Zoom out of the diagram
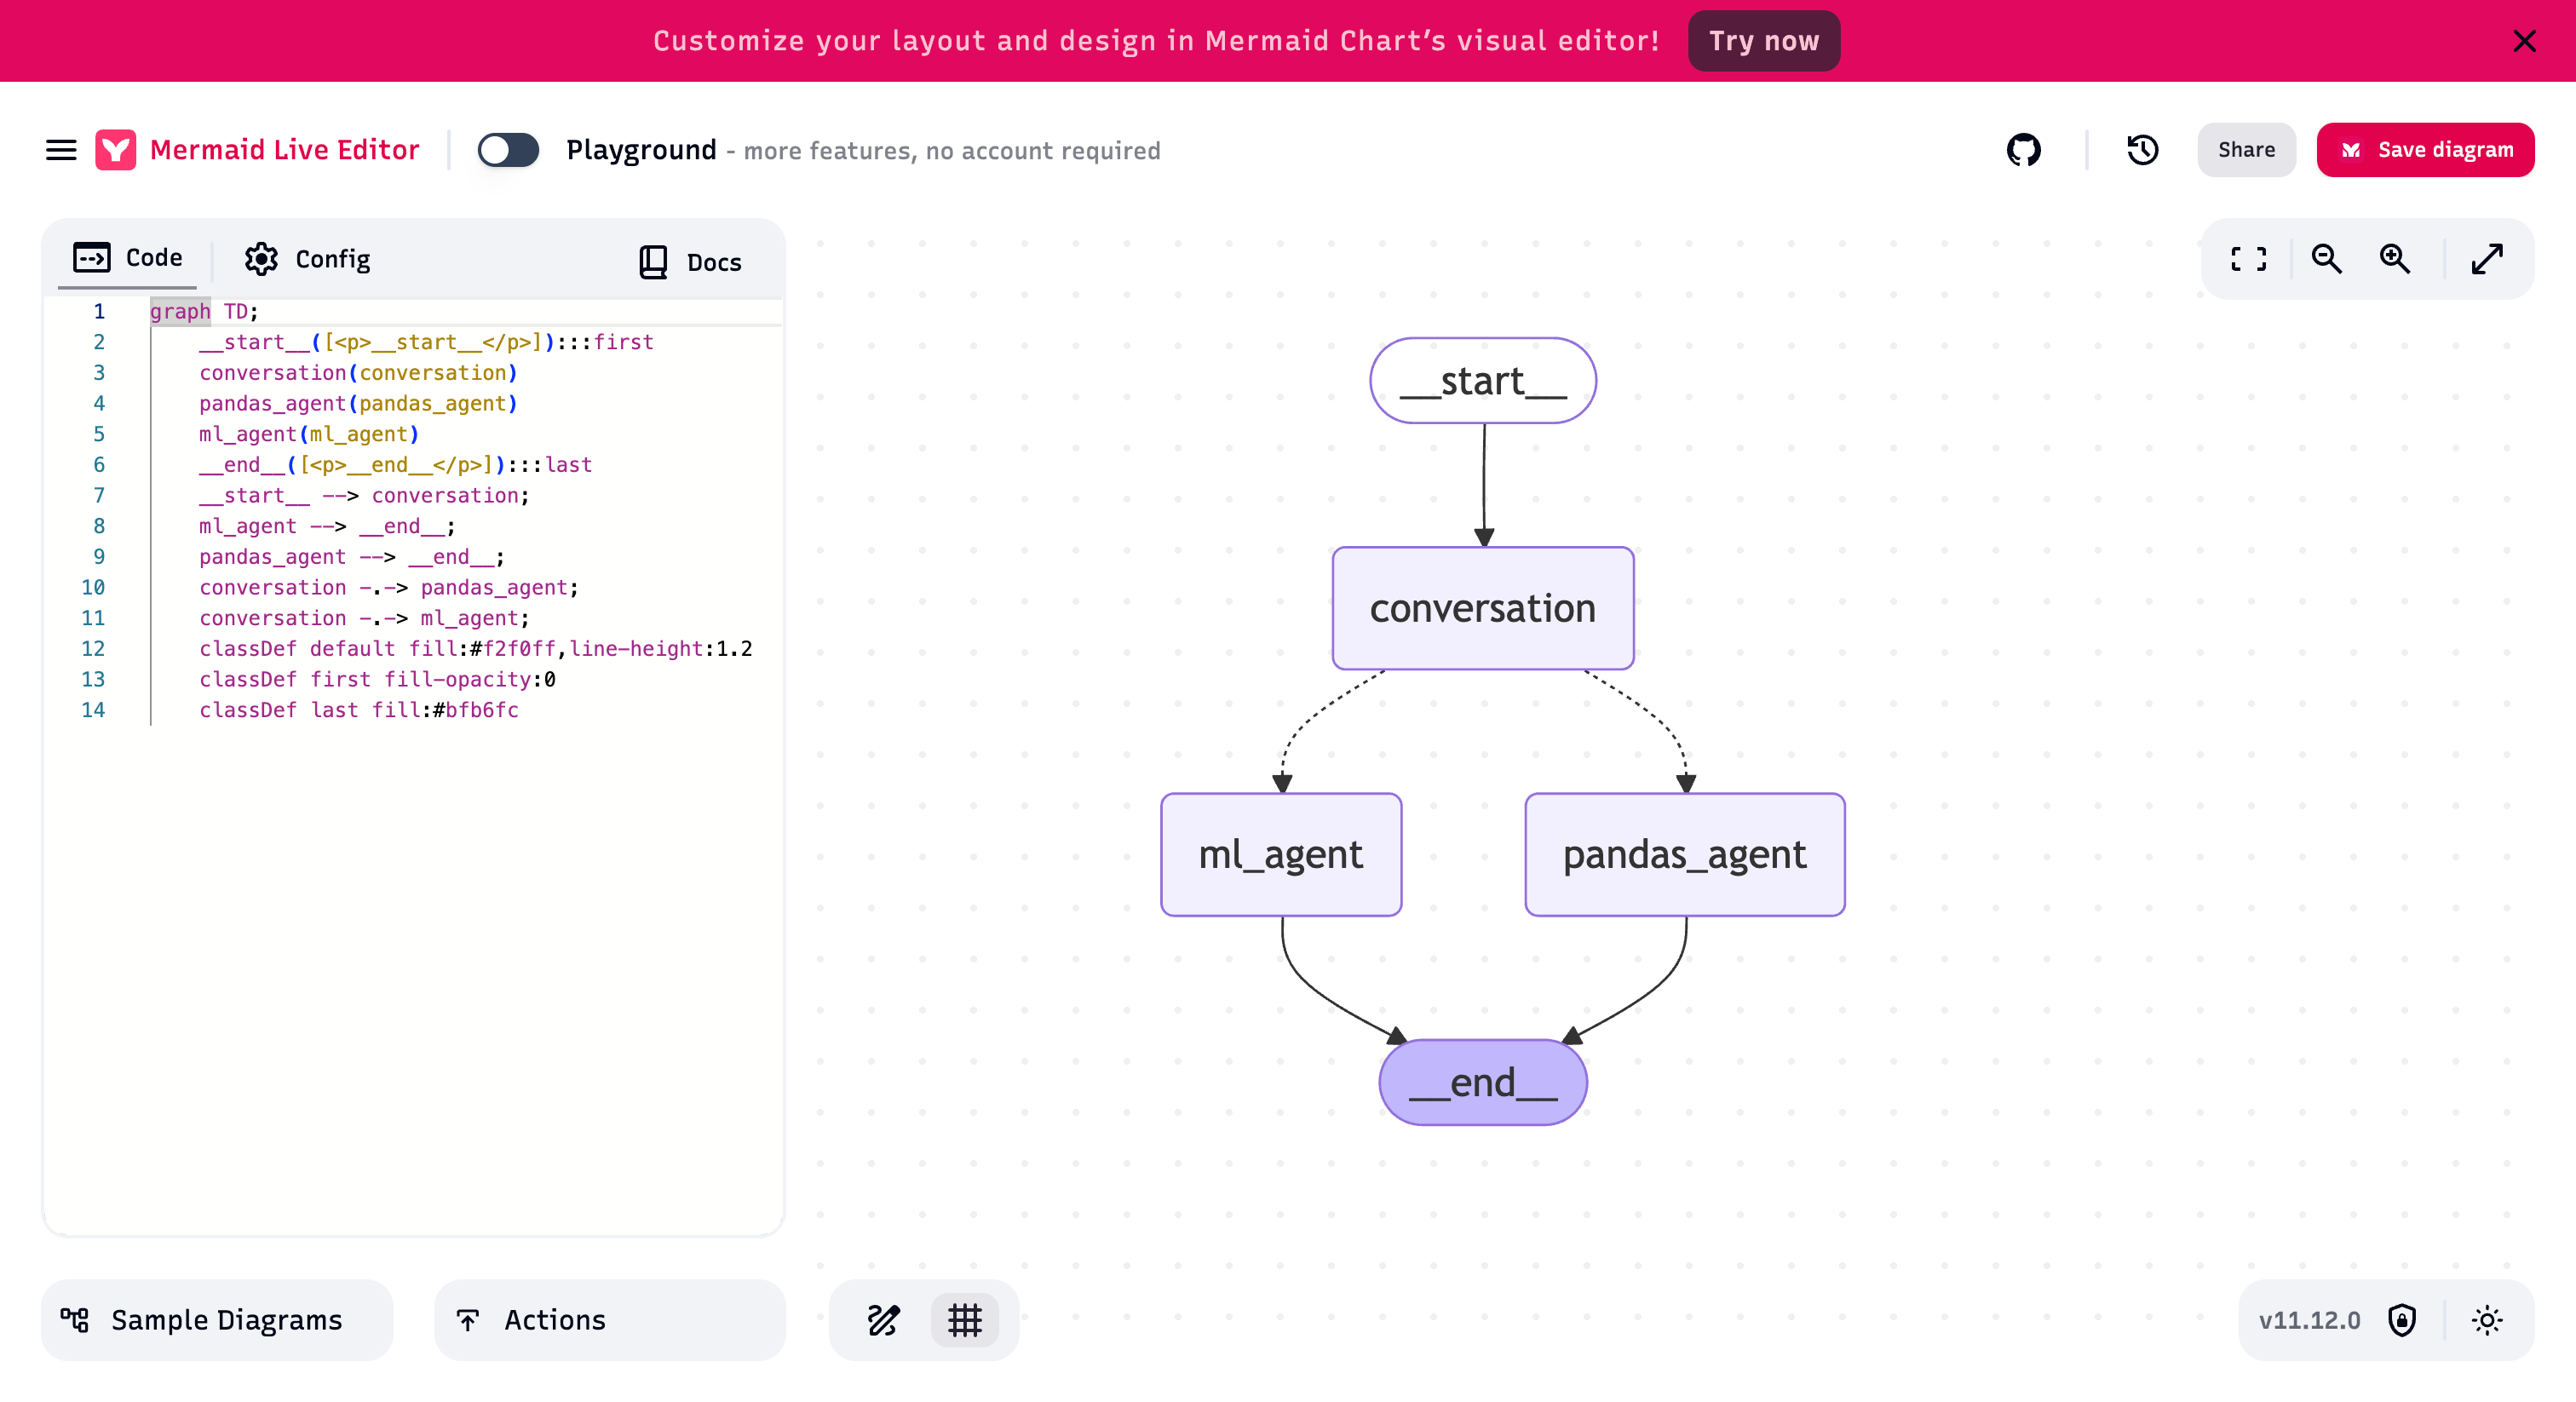The width and height of the screenshot is (2576, 1402). tap(2326, 259)
